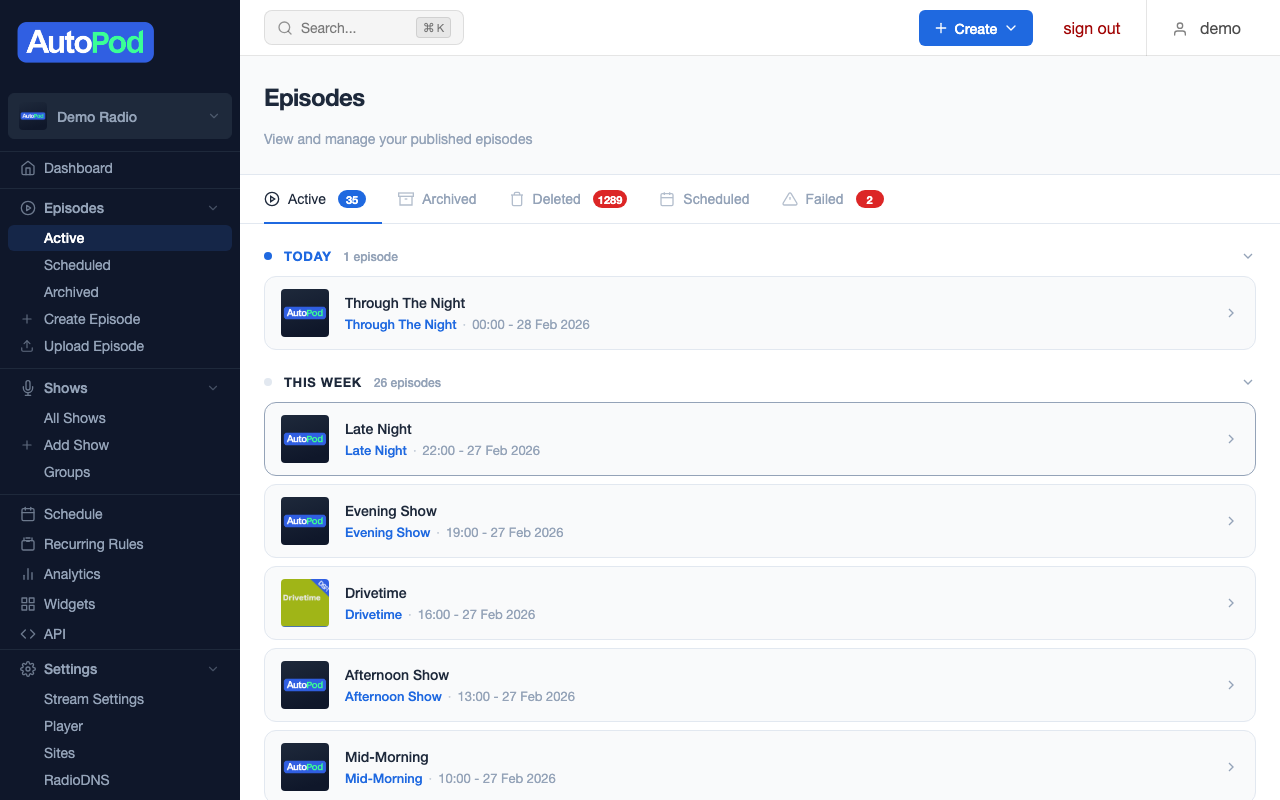This screenshot has width=1280, height=800.
Task: Collapse the Episodes sidebar section
Action: tap(213, 207)
